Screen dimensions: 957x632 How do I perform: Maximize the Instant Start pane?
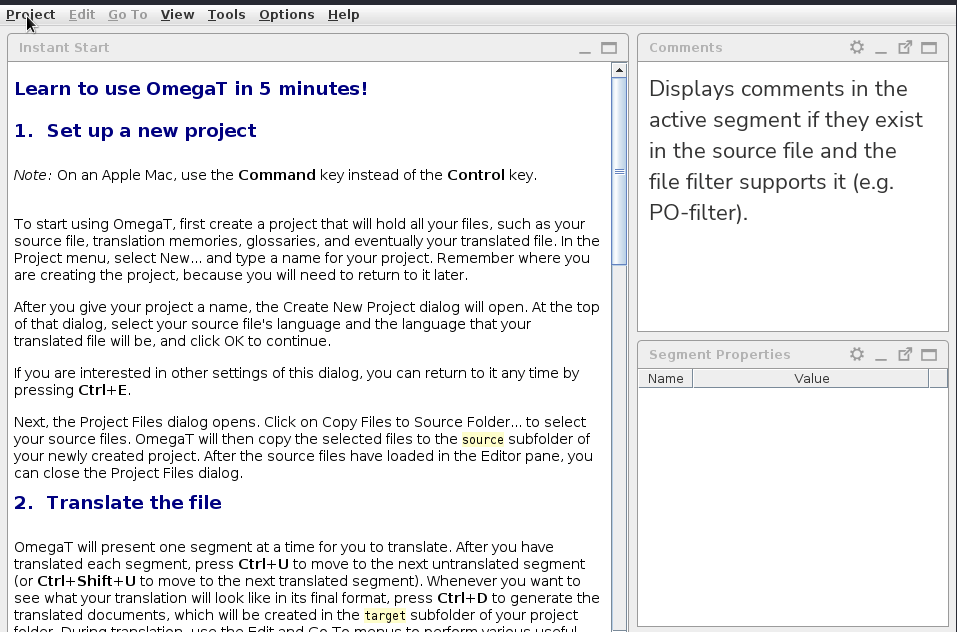[609, 48]
